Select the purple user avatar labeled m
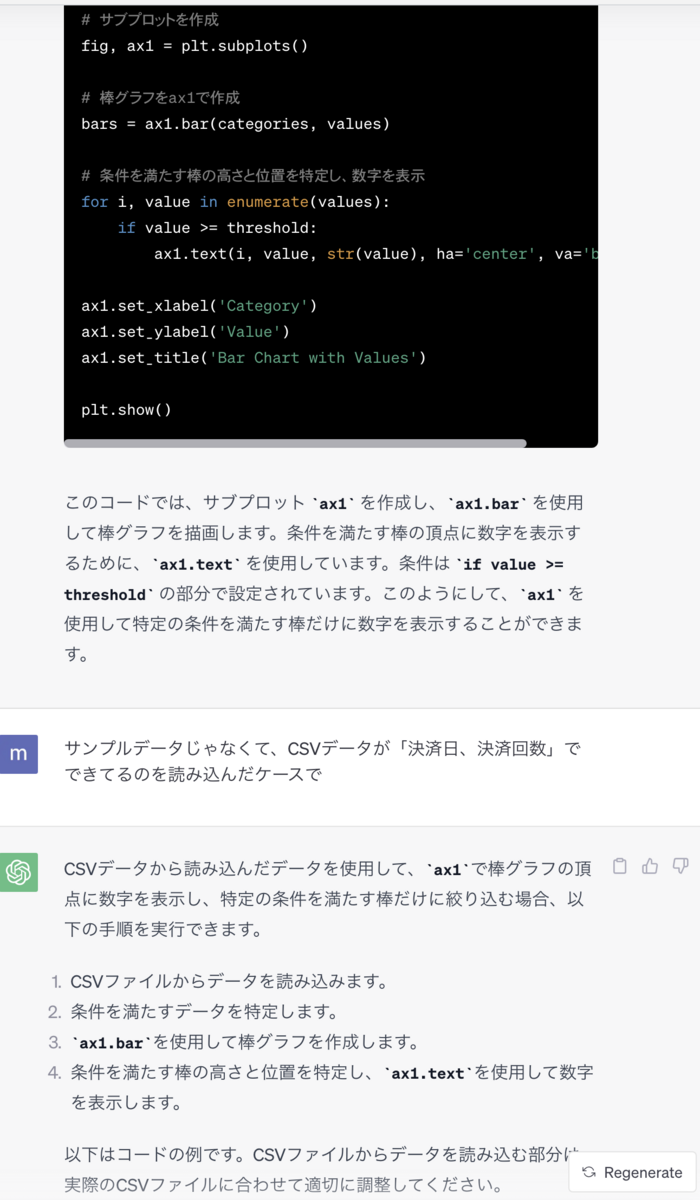The image size is (700, 1200). [20, 754]
